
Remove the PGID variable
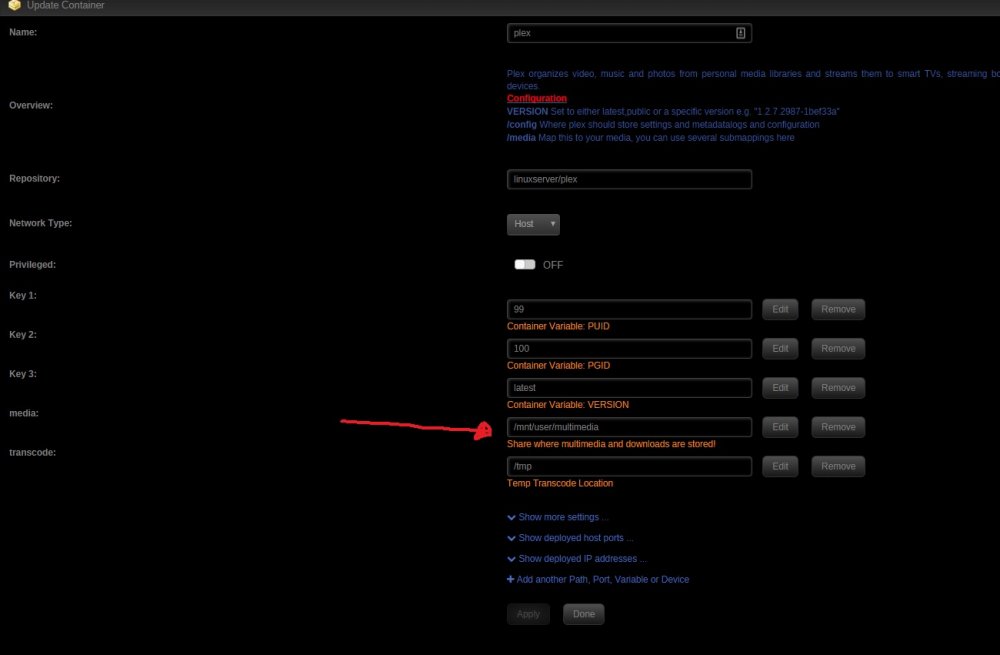838,348
